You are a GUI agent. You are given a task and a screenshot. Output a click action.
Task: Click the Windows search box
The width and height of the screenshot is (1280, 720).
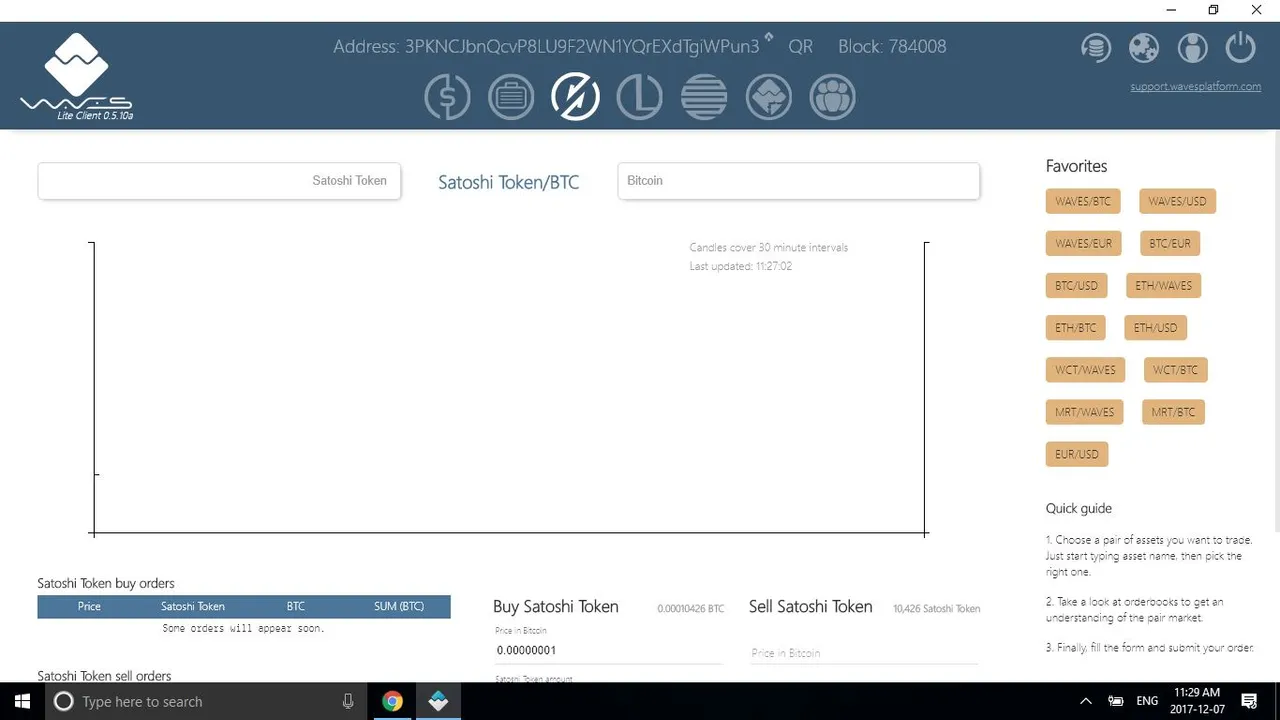(x=205, y=701)
